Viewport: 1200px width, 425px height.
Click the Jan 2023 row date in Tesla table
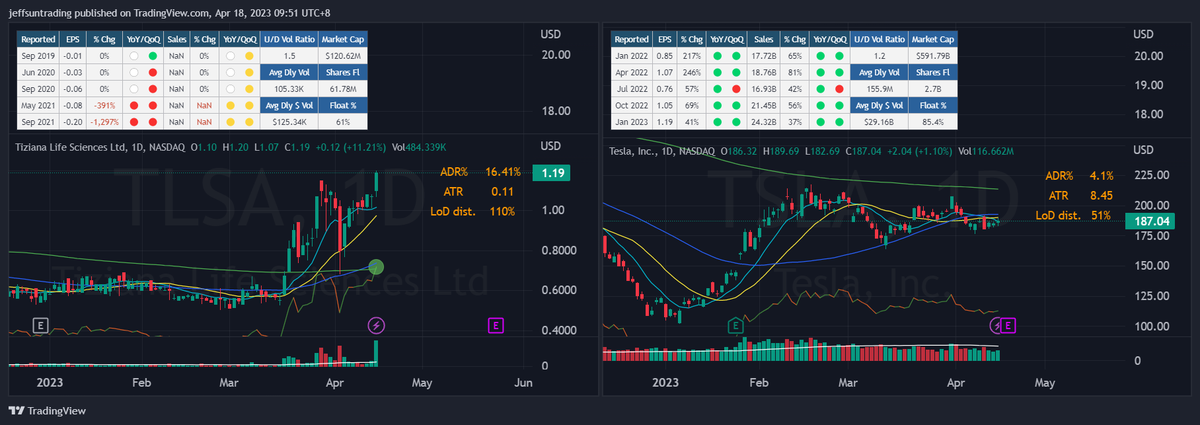(631, 121)
